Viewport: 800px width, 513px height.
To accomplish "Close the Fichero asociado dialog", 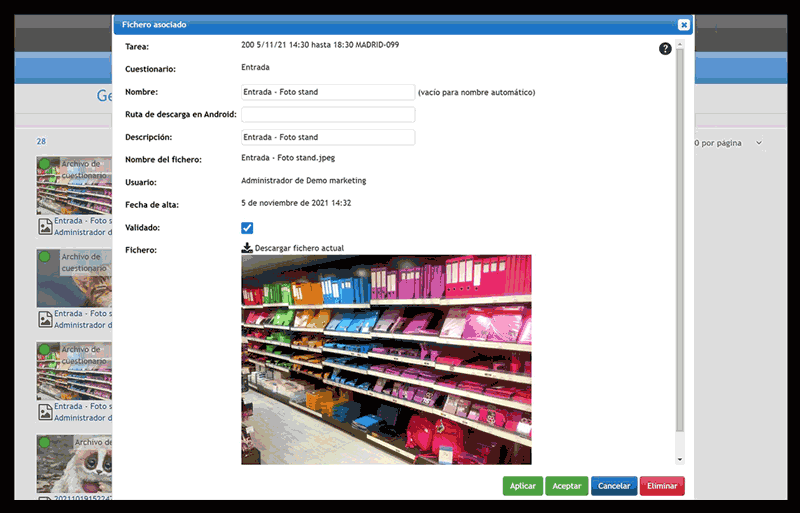I will pos(684,25).
